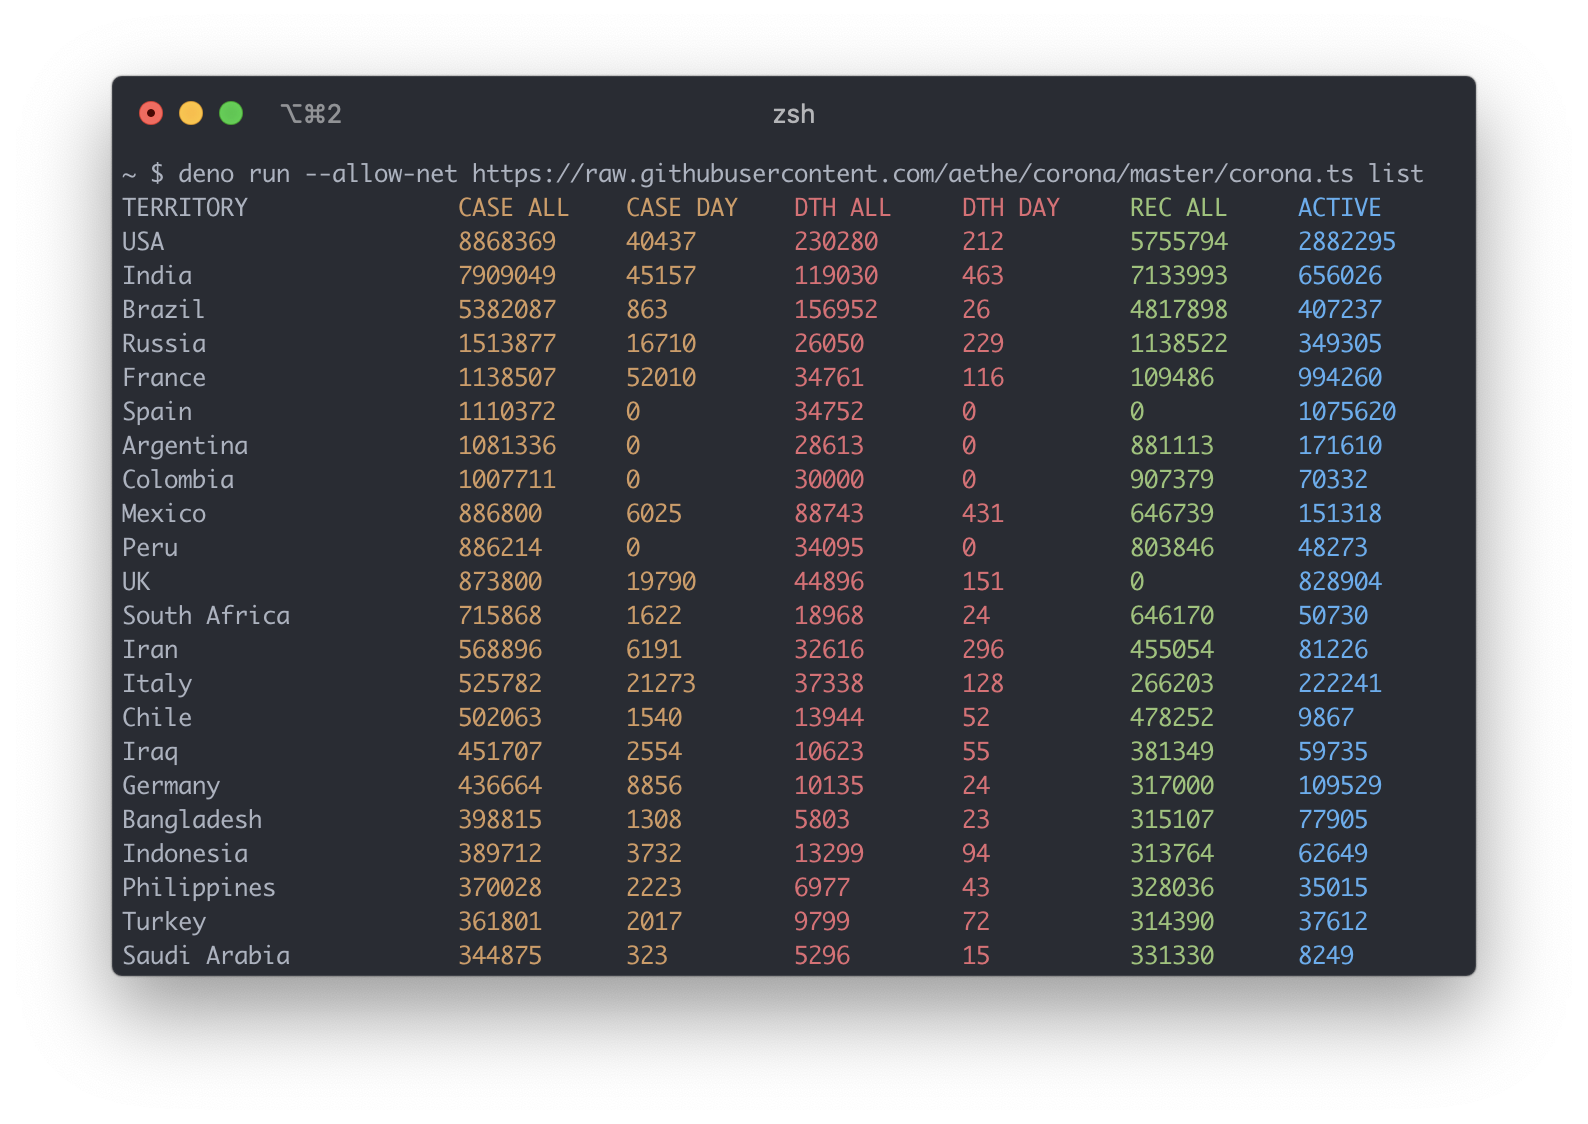The width and height of the screenshot is (1588, 1124).
Task: Click the TERRITORY column header
Action: [185, 208]
